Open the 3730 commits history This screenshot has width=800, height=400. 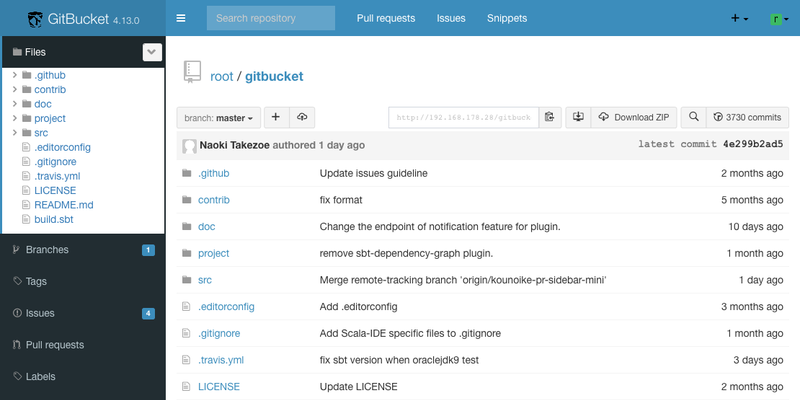pyautogui.click(x=747, y=117)
